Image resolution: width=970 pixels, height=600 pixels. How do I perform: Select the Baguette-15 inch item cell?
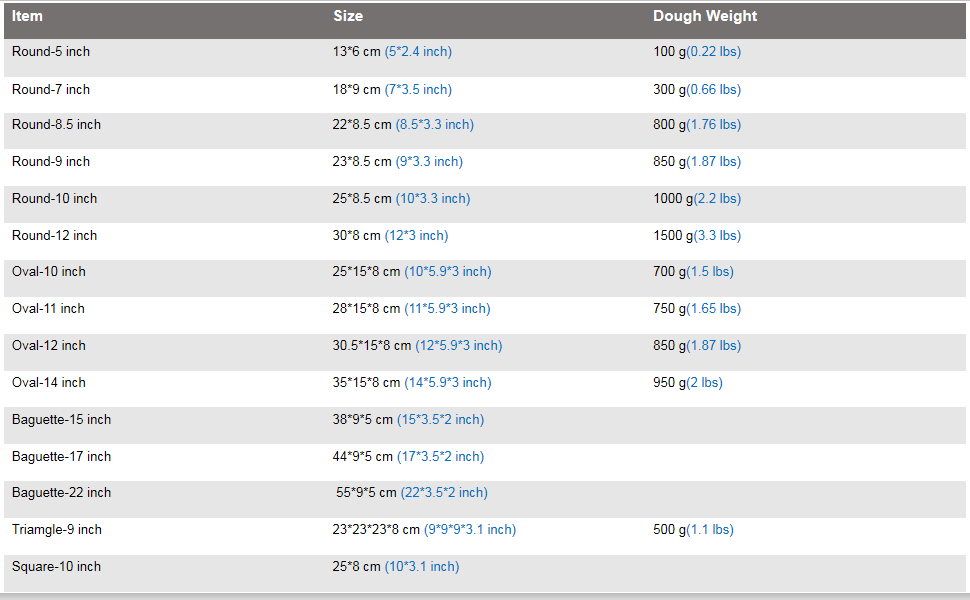61,420
